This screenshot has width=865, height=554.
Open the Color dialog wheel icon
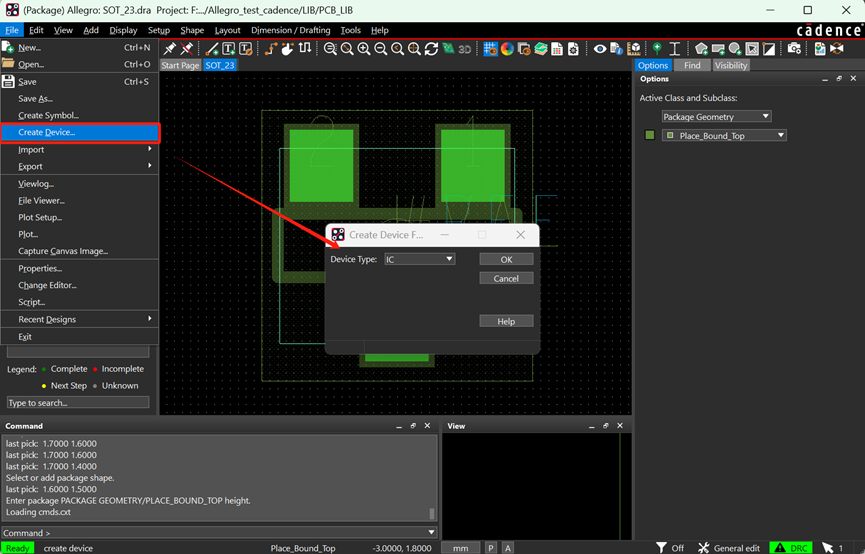[507, 49]
